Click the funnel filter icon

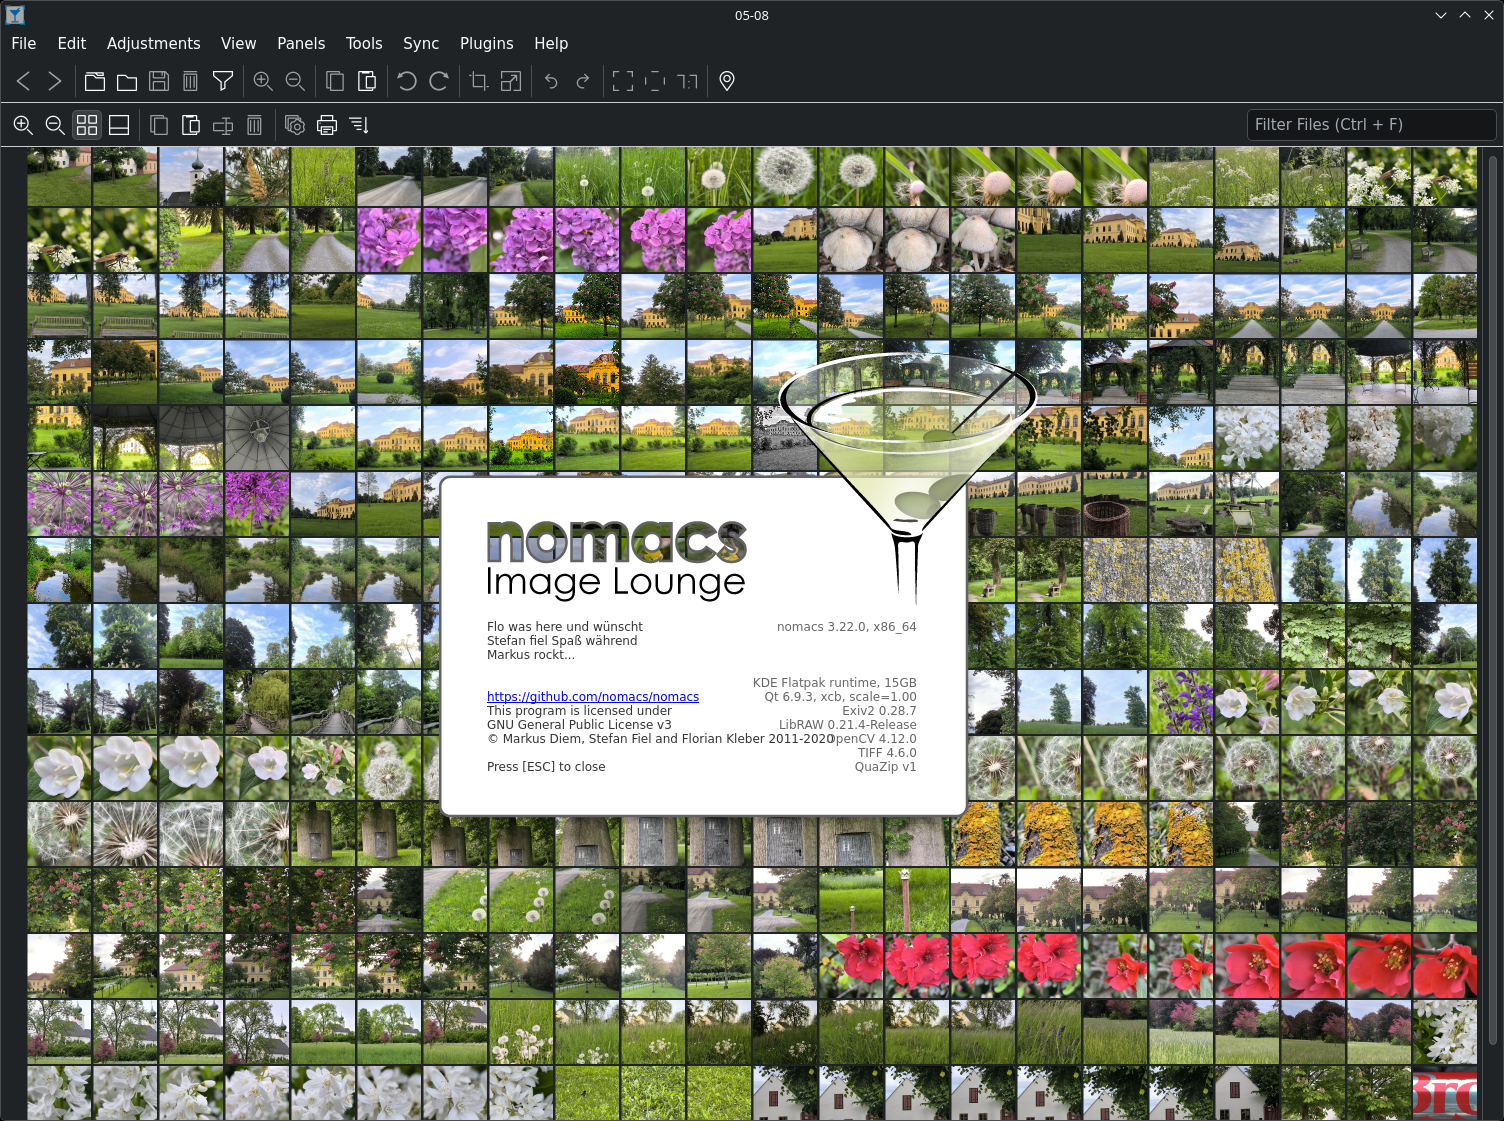(223, 81)
